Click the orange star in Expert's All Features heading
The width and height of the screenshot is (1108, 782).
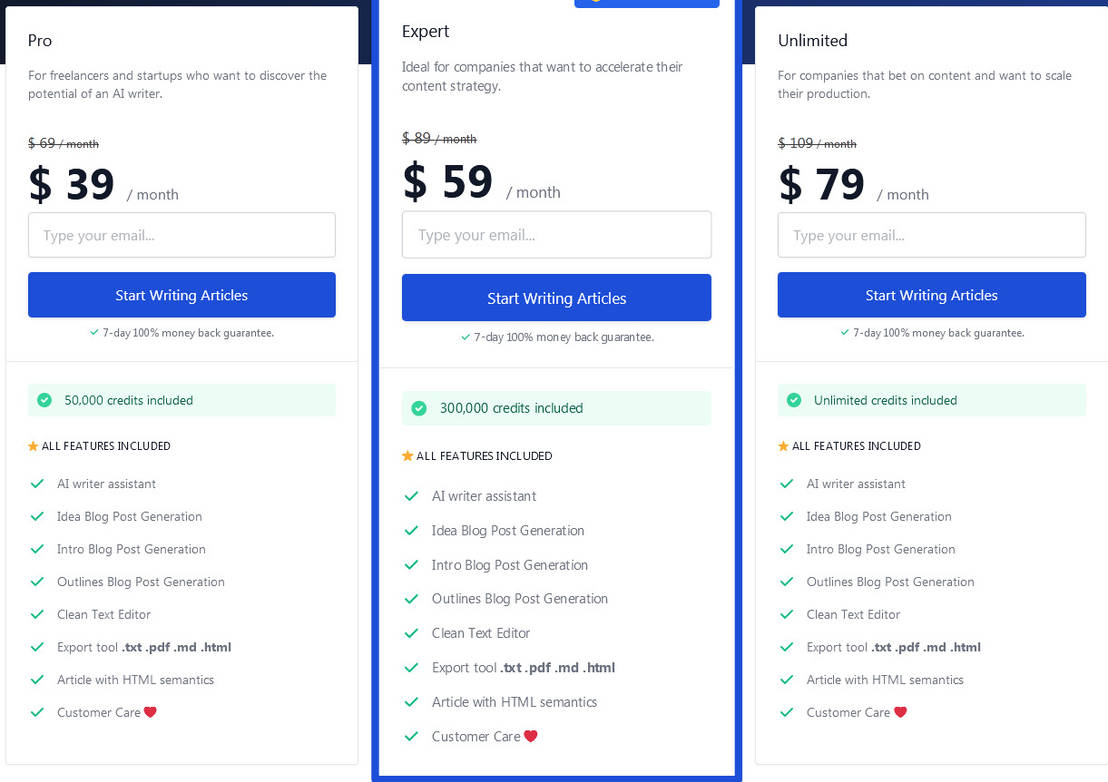407,456
